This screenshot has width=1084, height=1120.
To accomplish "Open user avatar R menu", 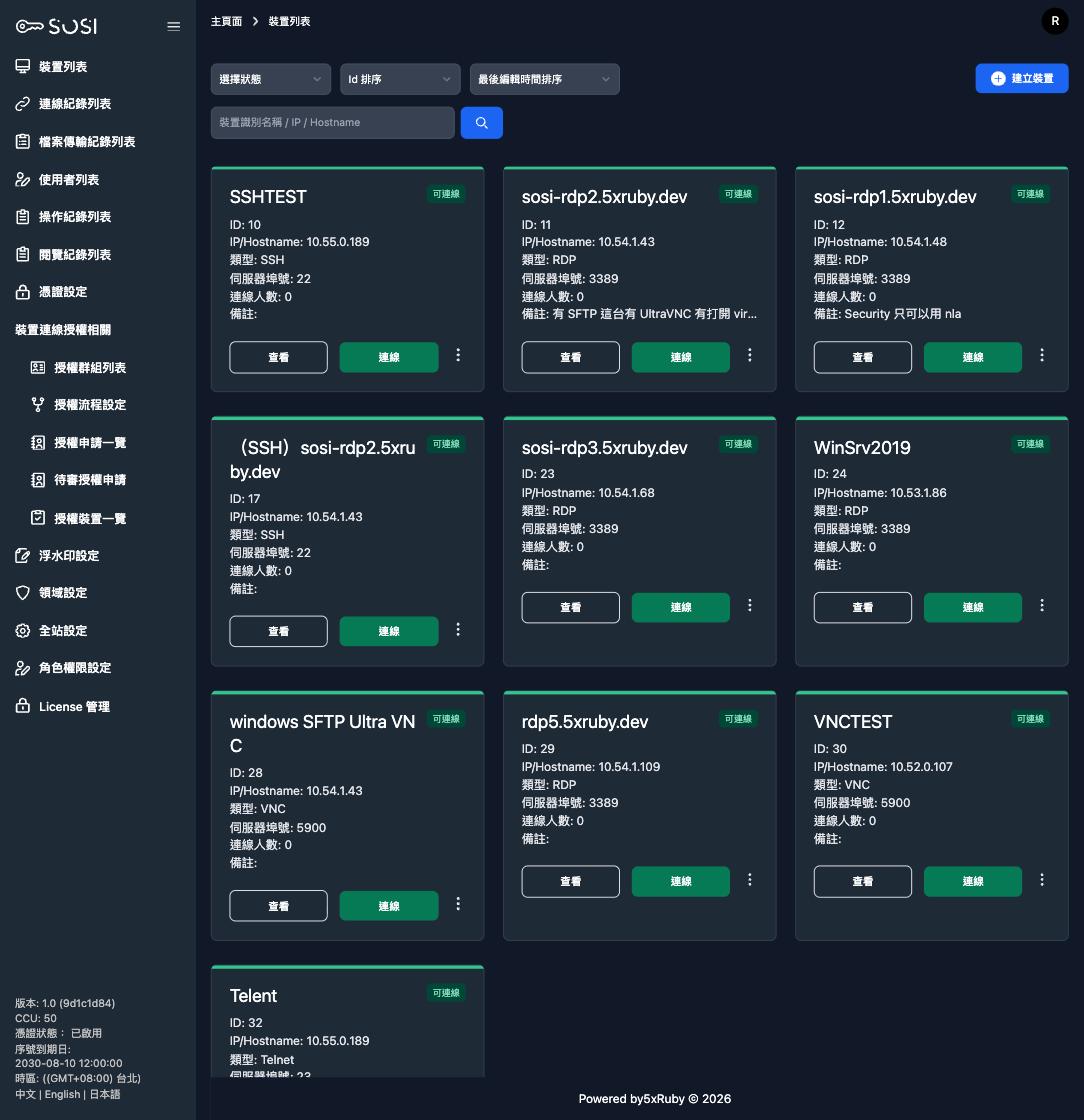I will tap(1055, 21).
